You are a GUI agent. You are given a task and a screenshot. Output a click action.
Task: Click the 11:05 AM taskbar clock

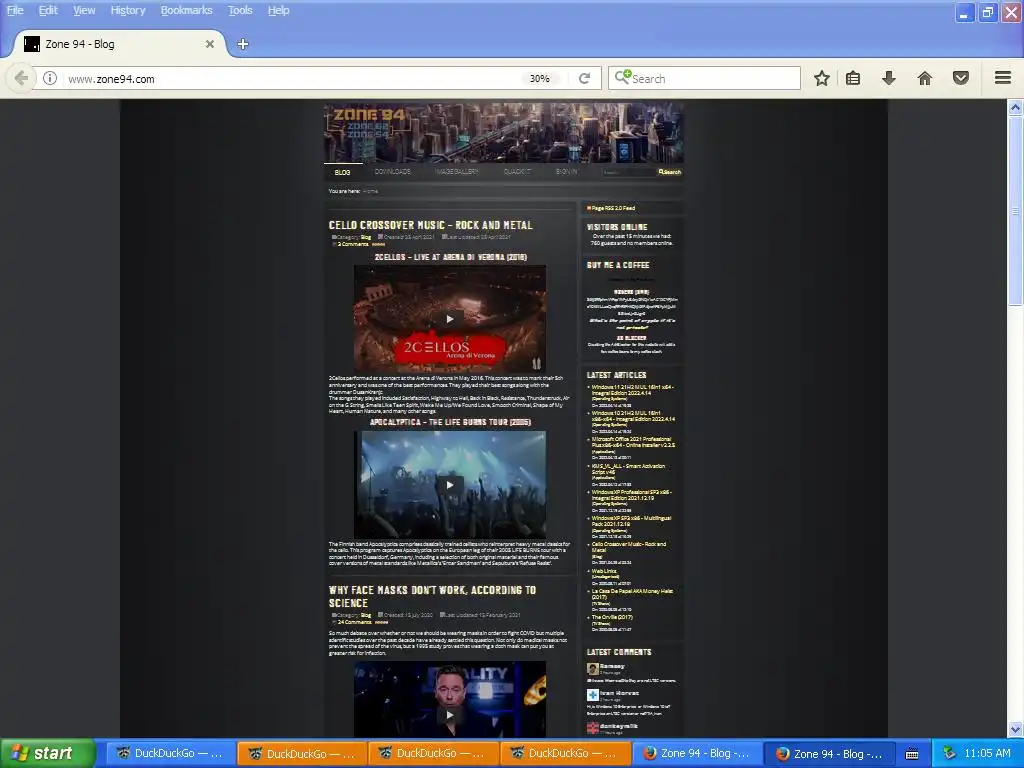[987, 753]
